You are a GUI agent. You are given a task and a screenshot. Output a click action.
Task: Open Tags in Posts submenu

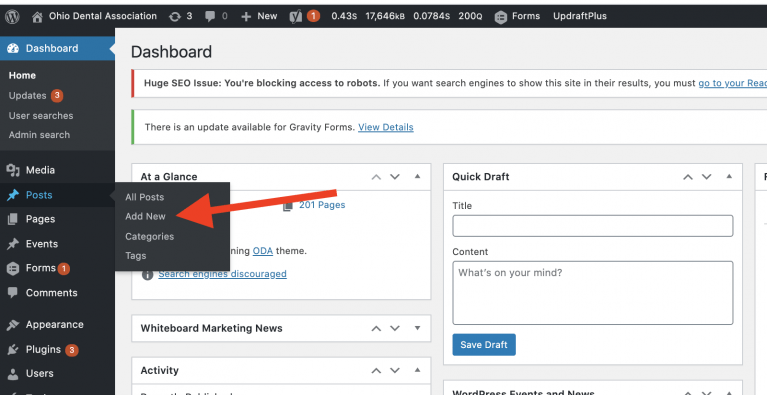[x=135, y=256]
